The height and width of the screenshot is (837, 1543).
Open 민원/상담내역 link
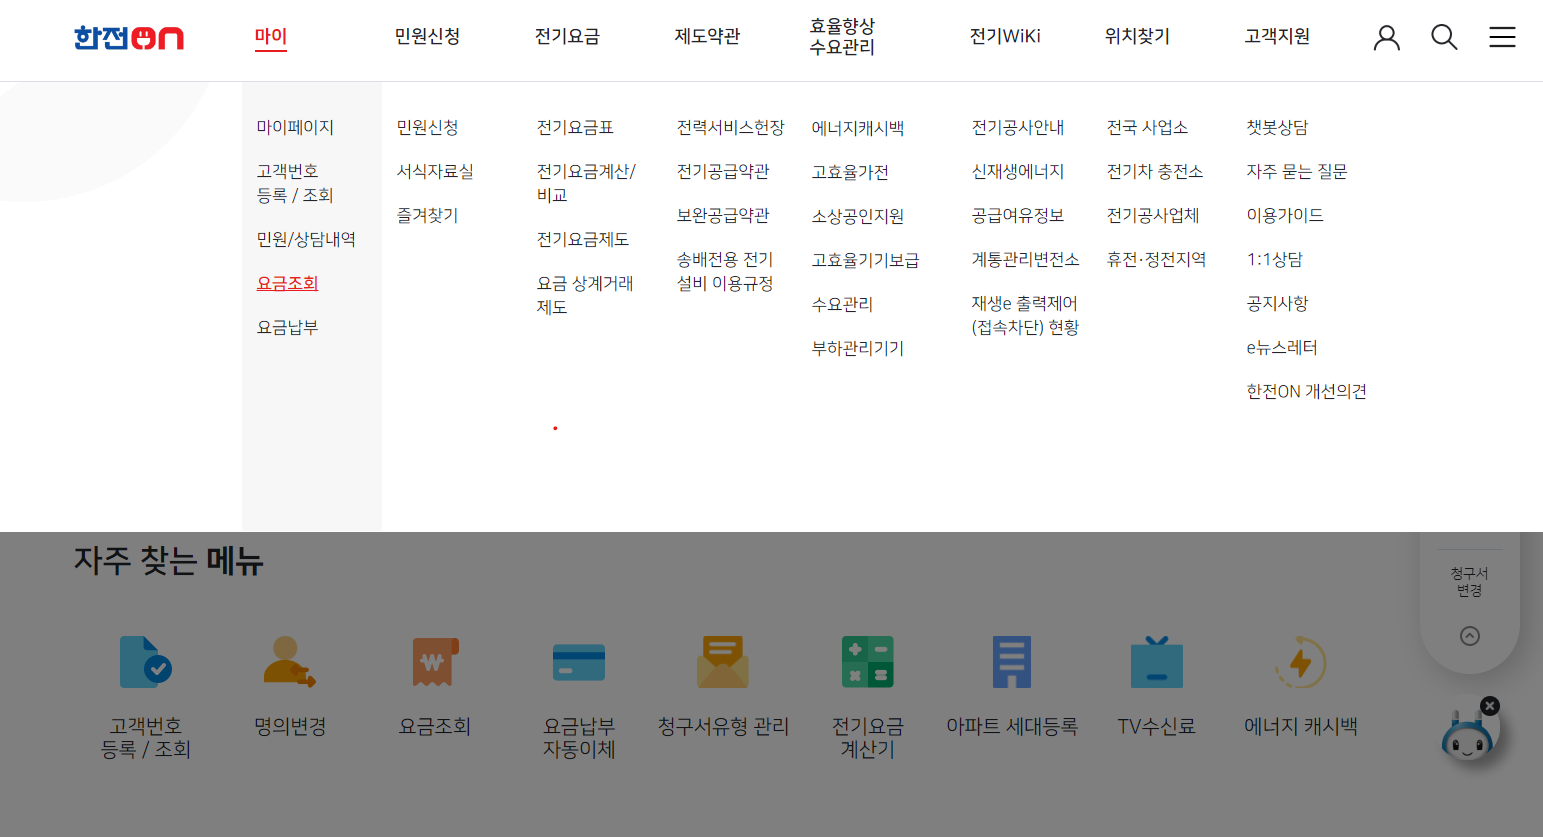pos(306,240)
